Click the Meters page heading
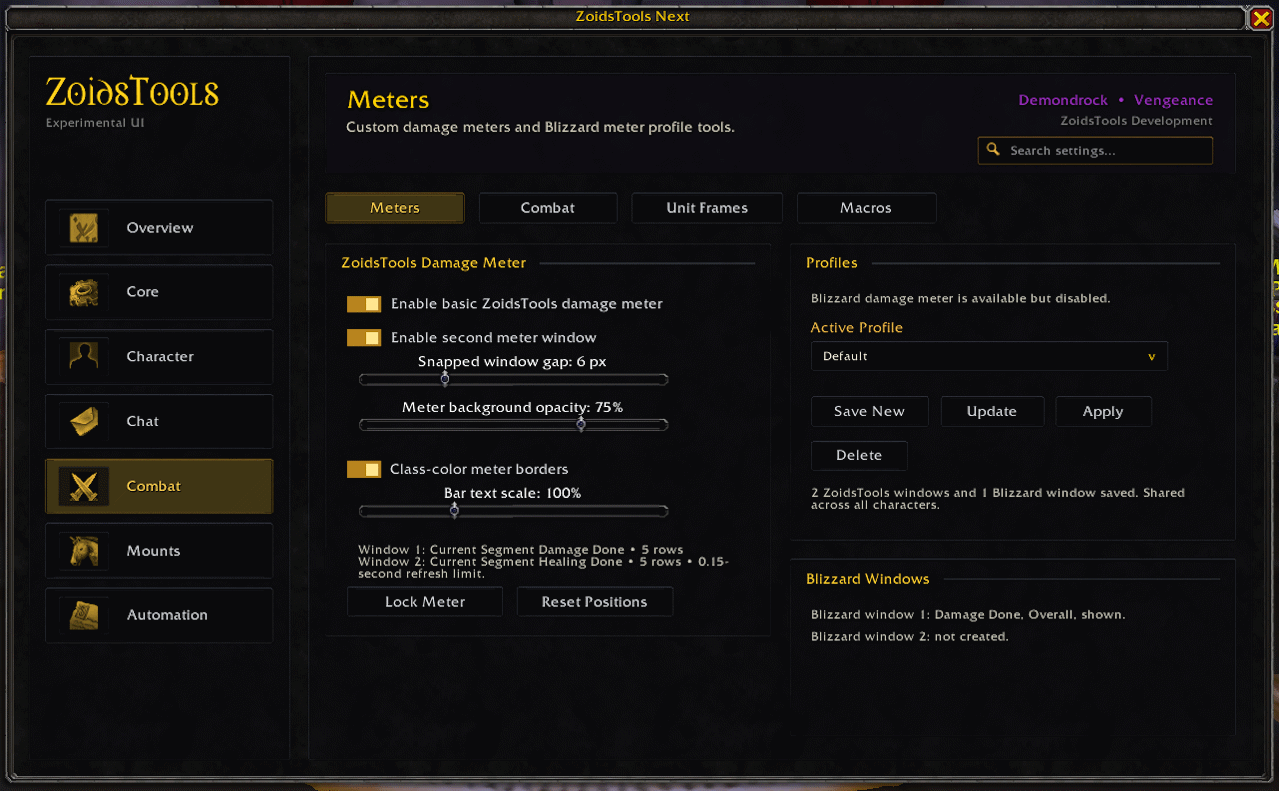Screen dimensions: 1280x791 [x=388, y=100]
